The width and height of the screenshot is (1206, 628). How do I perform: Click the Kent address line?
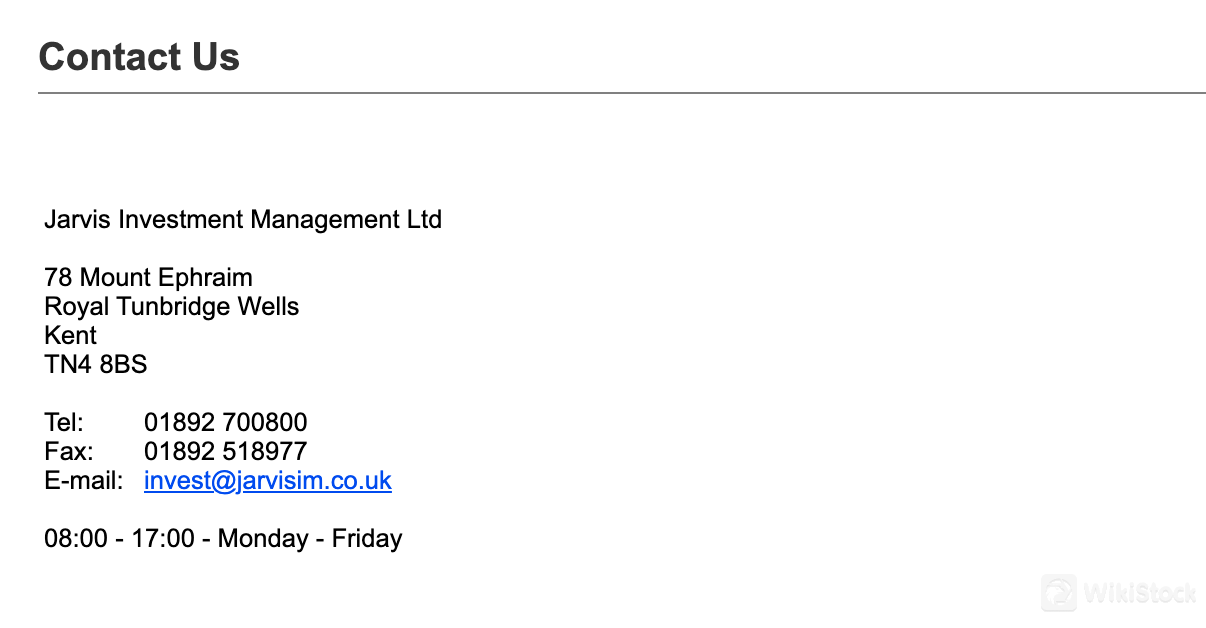tap(71, 335)
